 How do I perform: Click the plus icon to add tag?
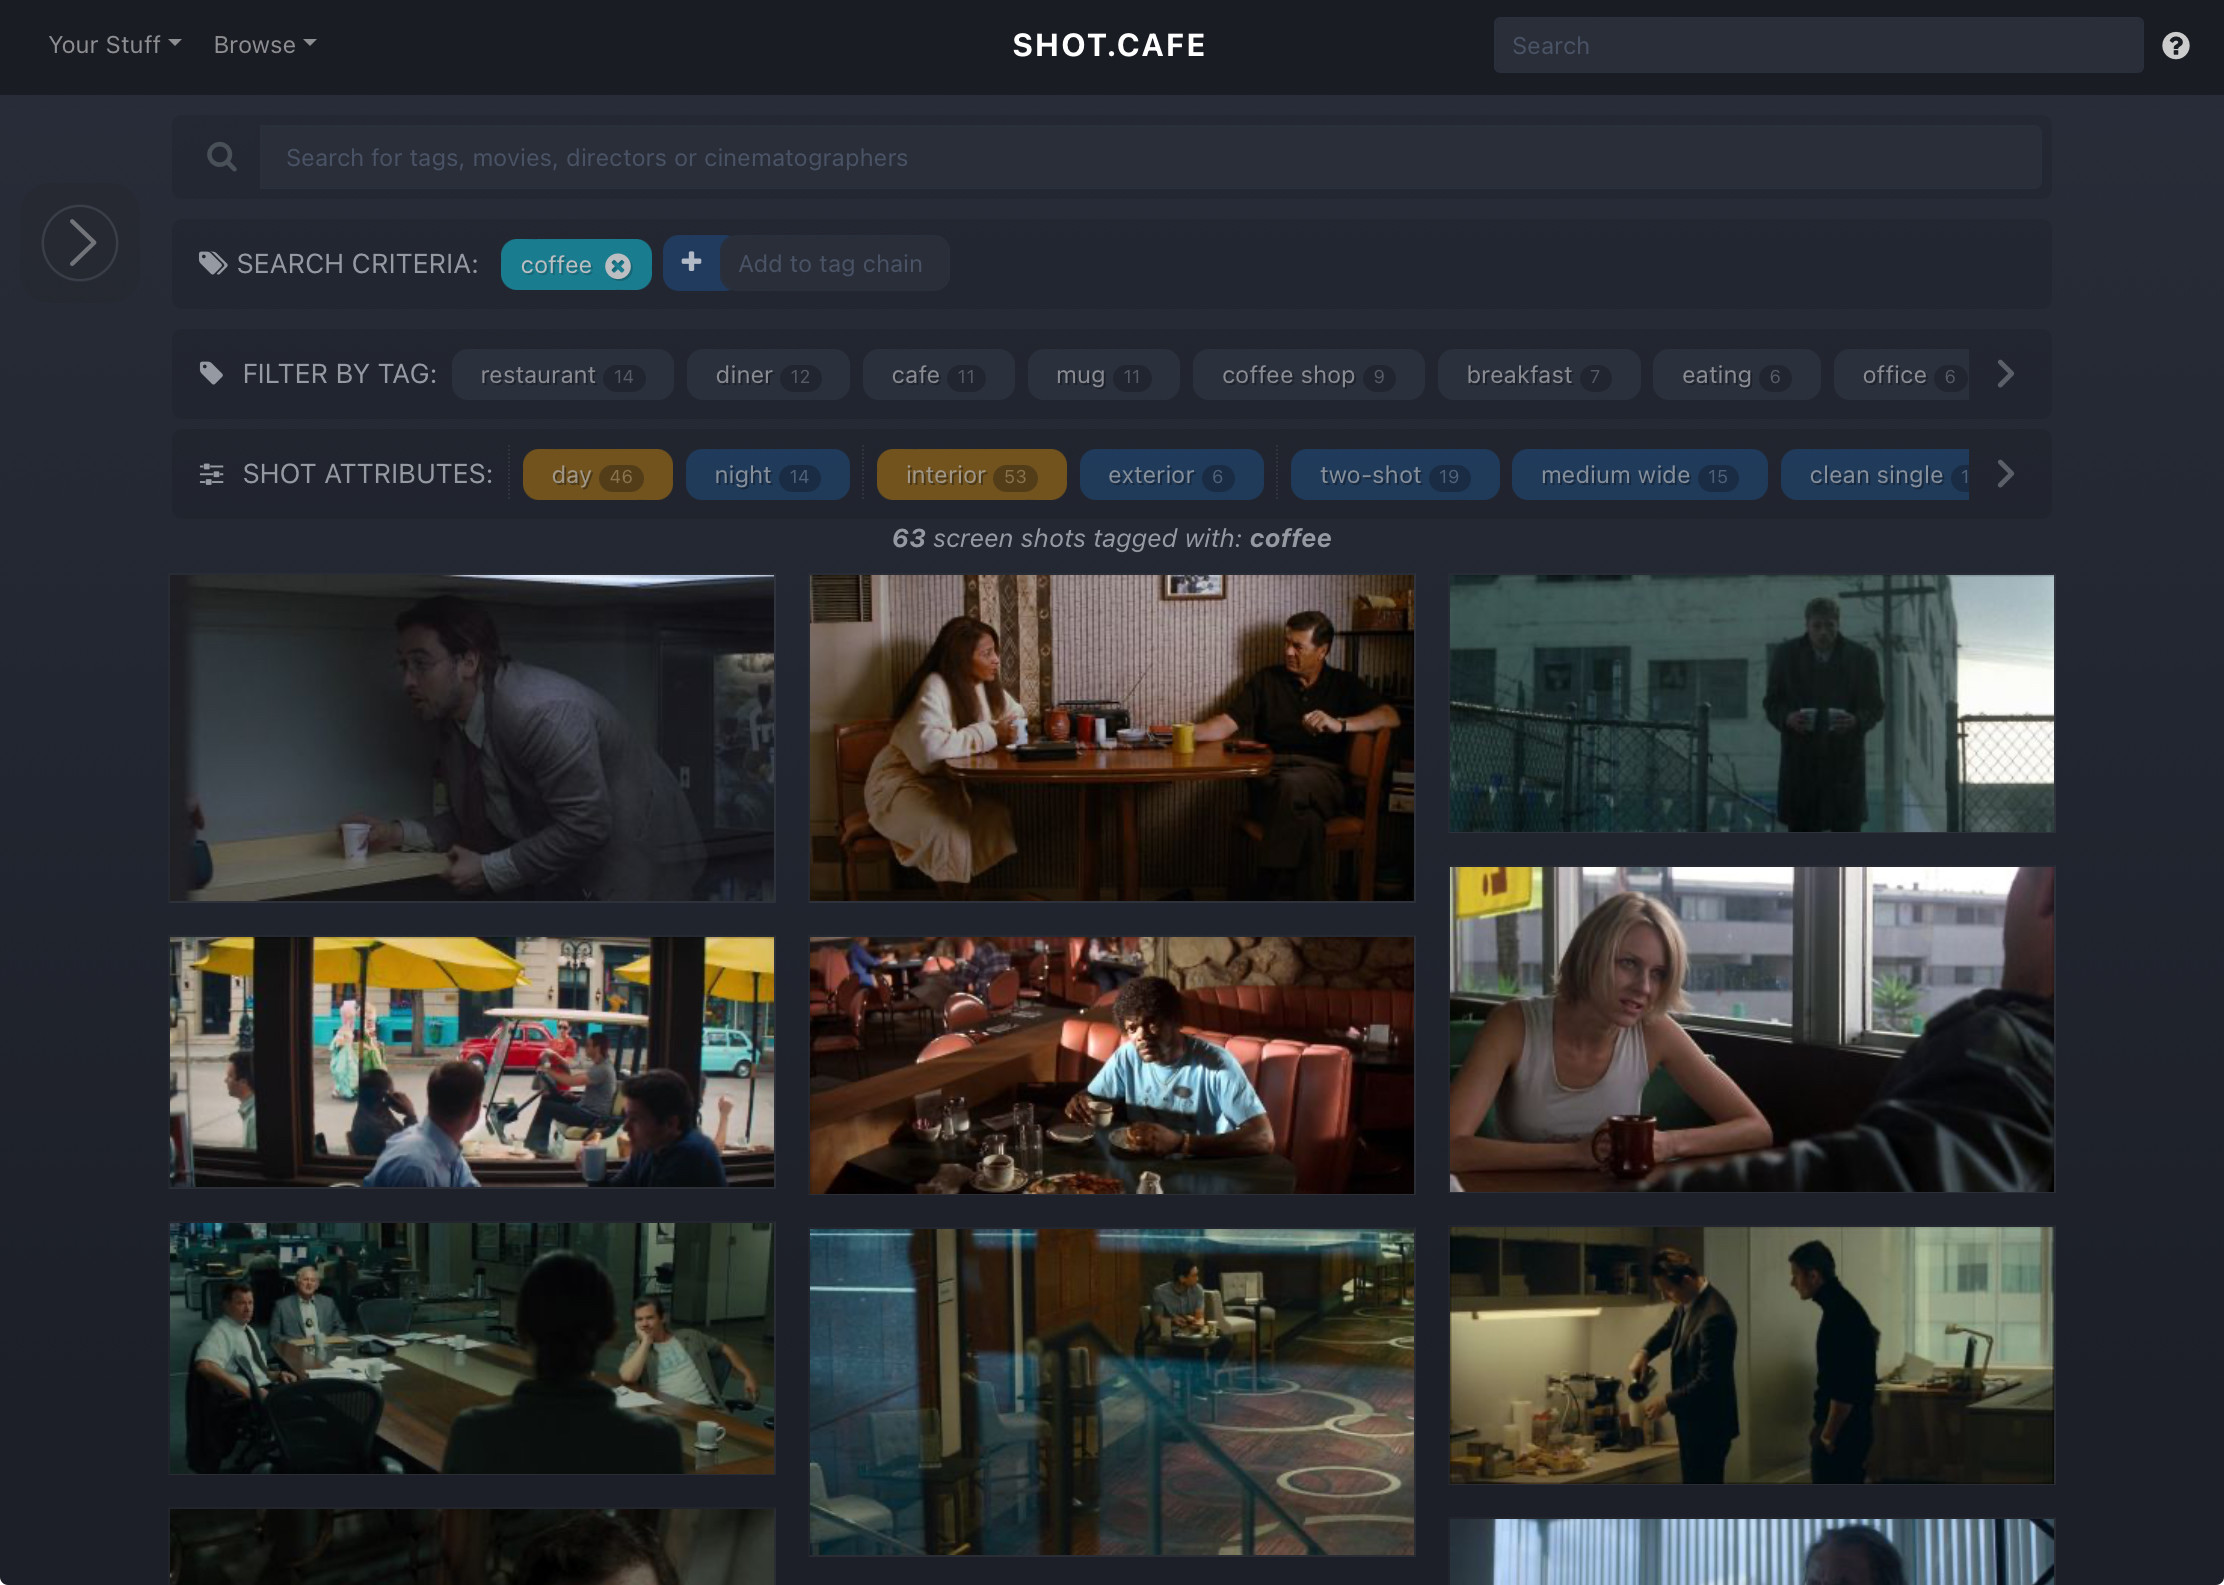pos(691,263)
